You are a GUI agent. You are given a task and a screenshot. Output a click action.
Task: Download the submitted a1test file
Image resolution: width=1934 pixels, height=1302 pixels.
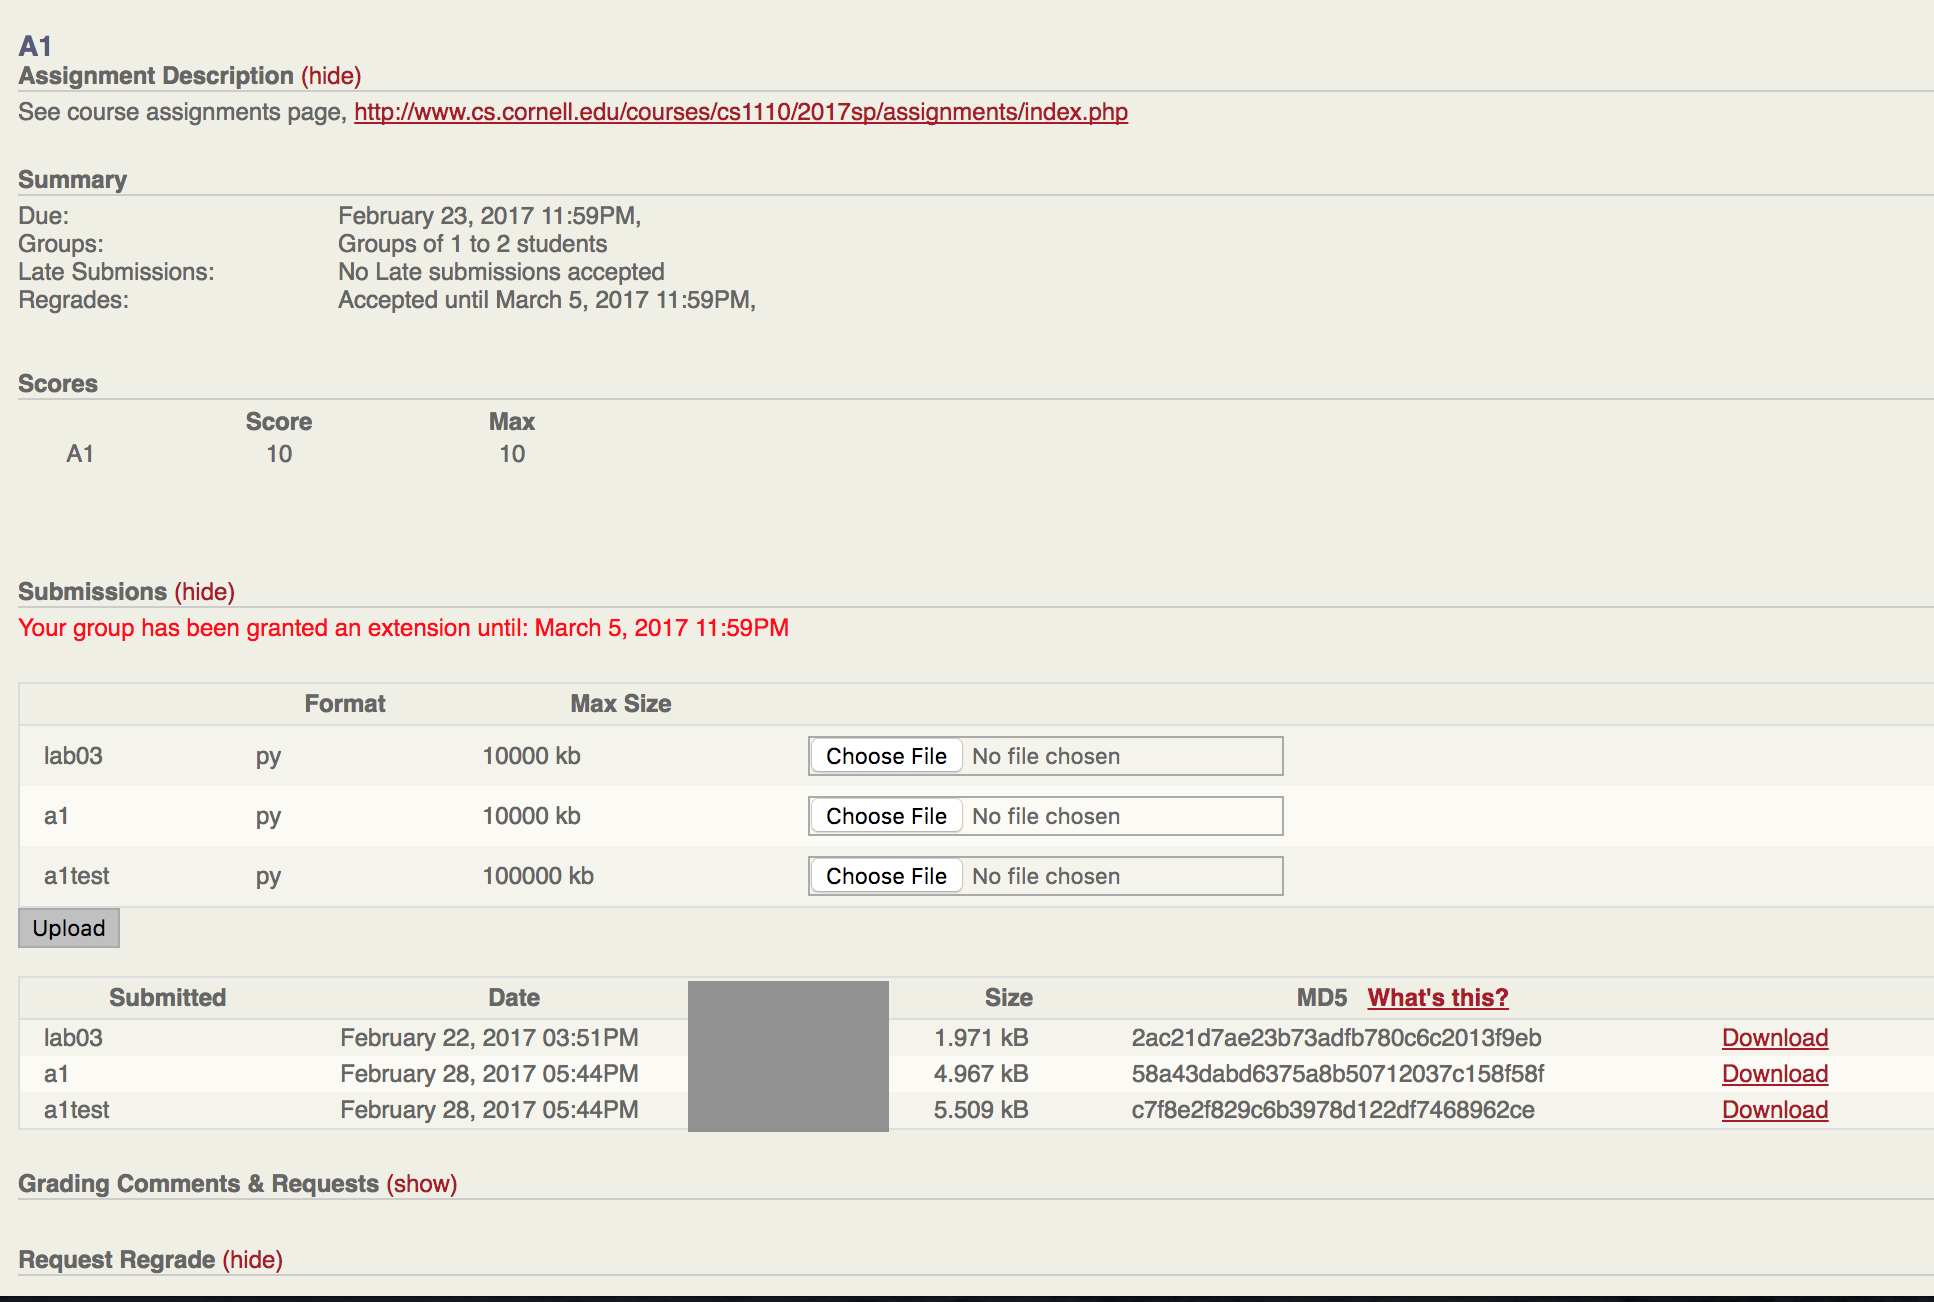[1774, 1110]
